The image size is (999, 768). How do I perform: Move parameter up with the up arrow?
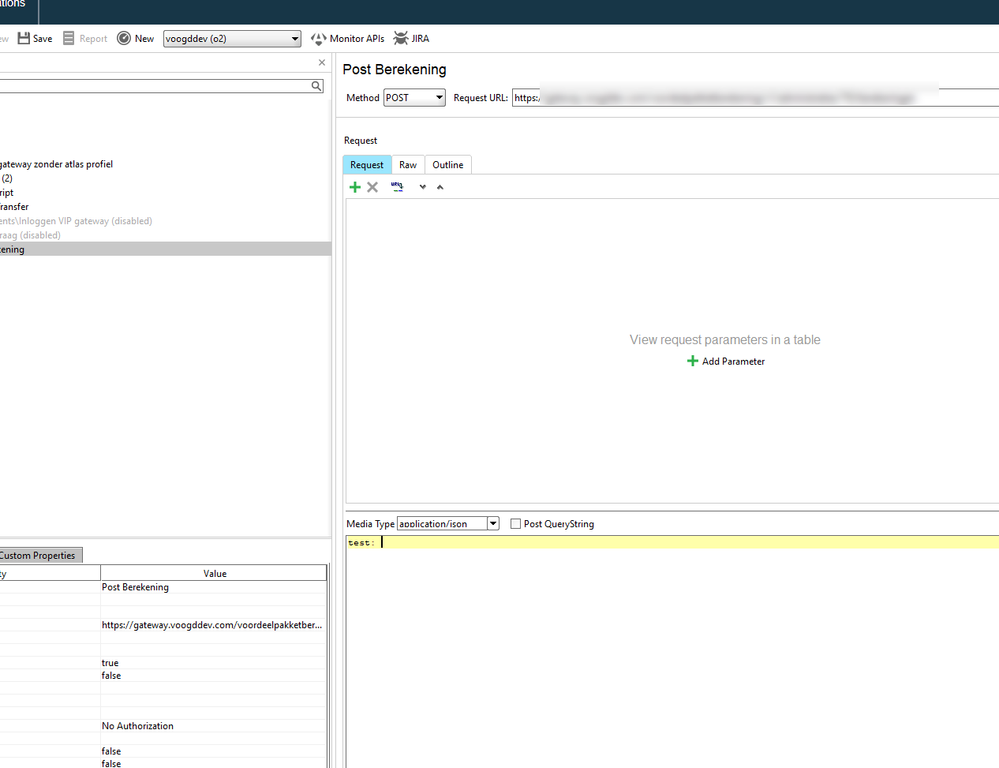click(440, 187)
